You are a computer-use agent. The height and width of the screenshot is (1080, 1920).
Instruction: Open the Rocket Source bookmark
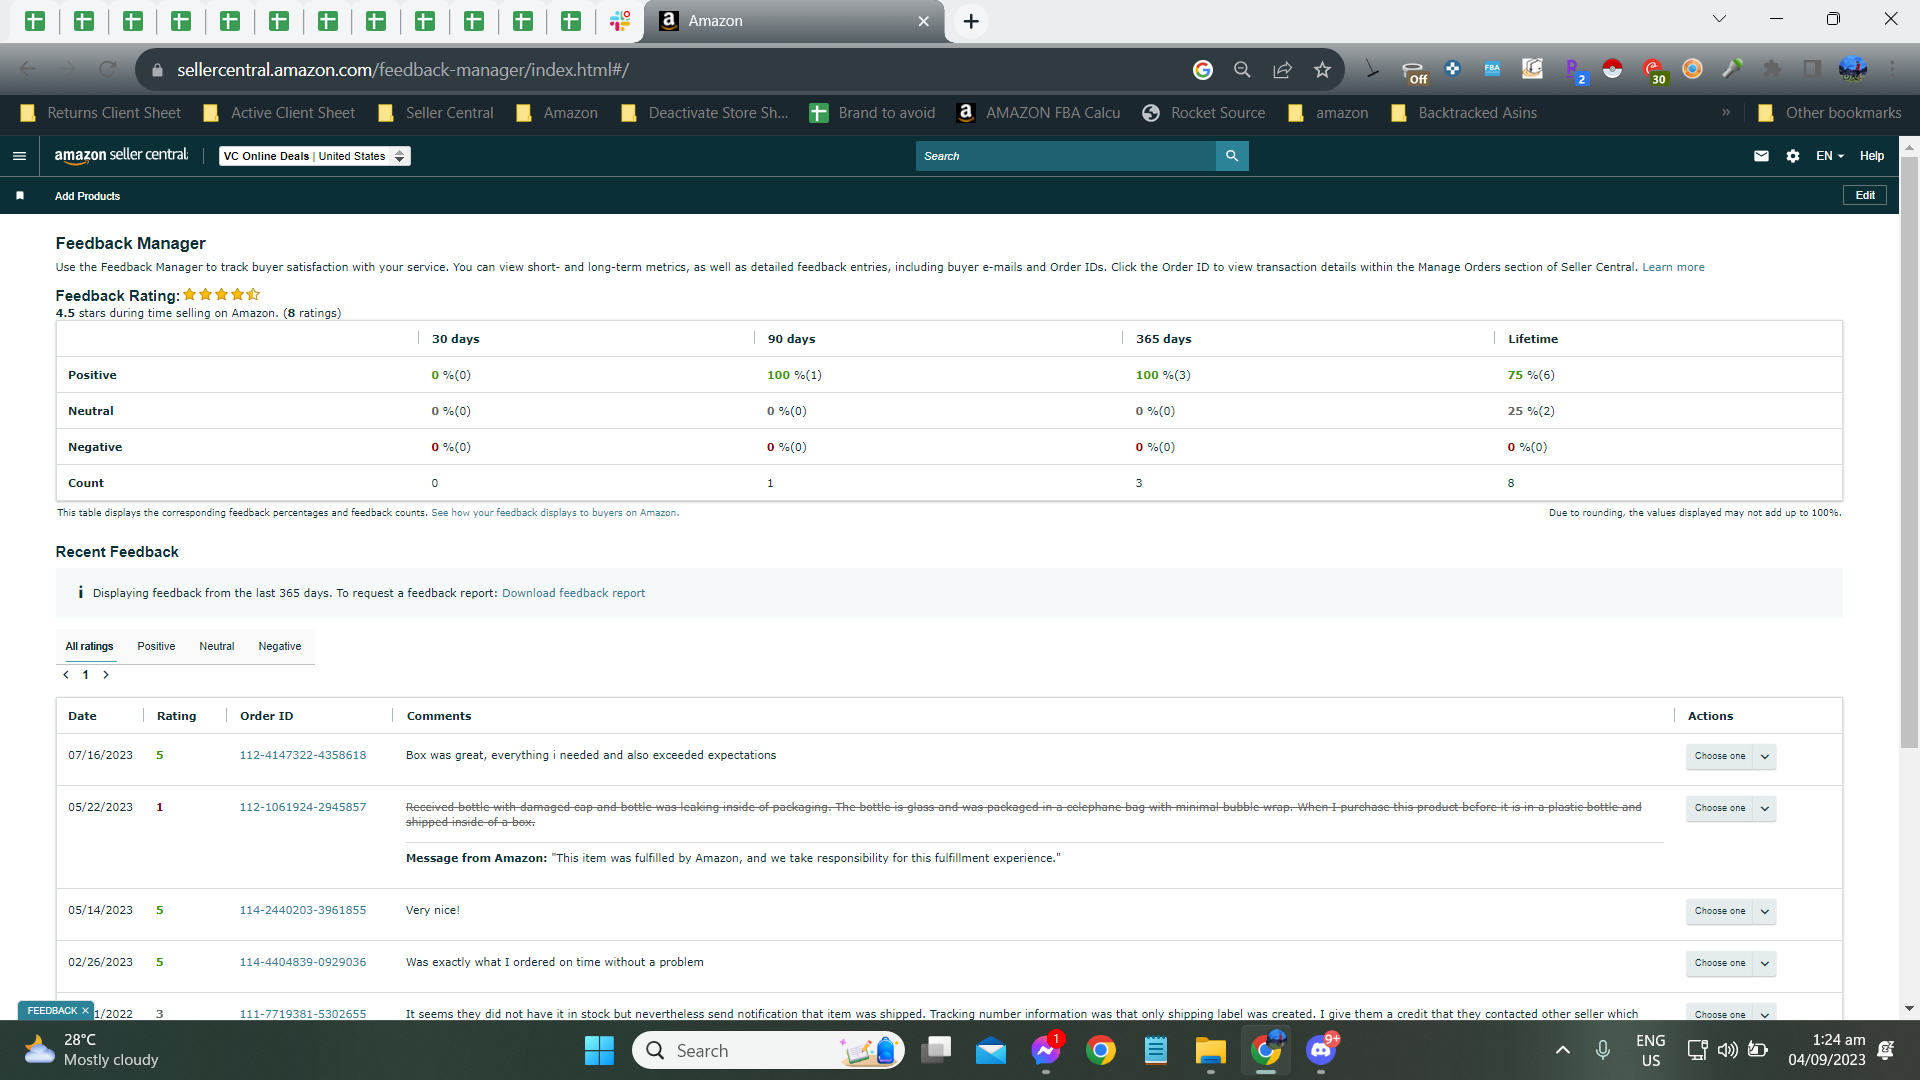(1204, 113)
